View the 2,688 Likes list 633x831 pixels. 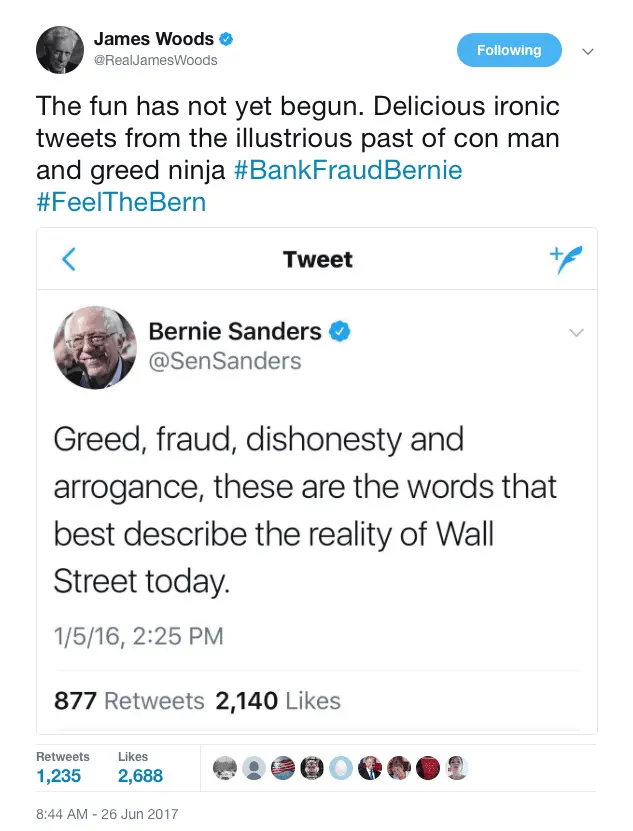click(x=140, y=775)
